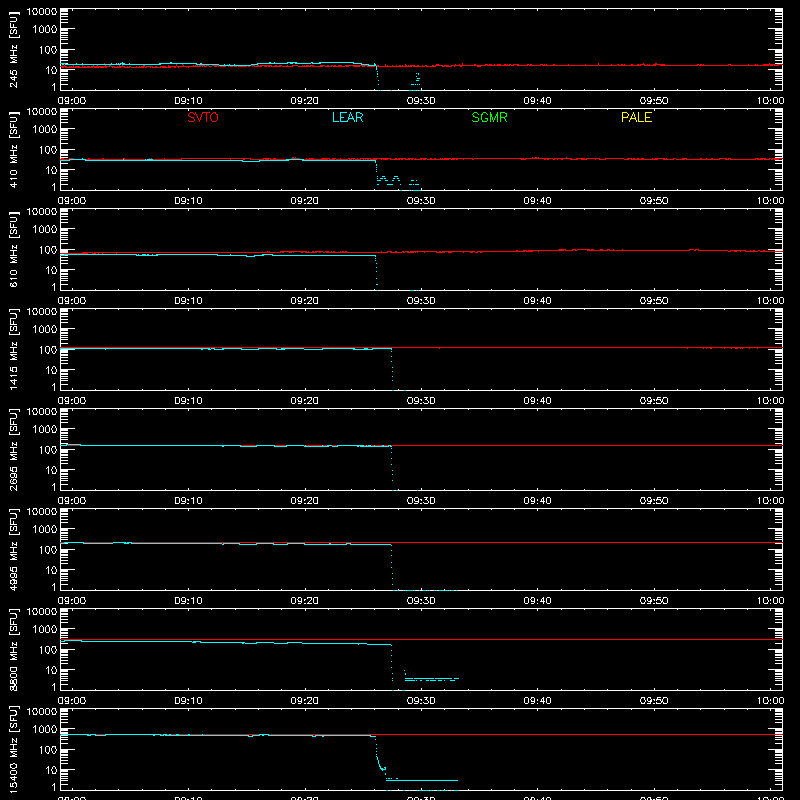This screenshot has height=800, width=800.
Task: Click the 09:50 tick label under the 8800 MHz plot
Action: 654,701
